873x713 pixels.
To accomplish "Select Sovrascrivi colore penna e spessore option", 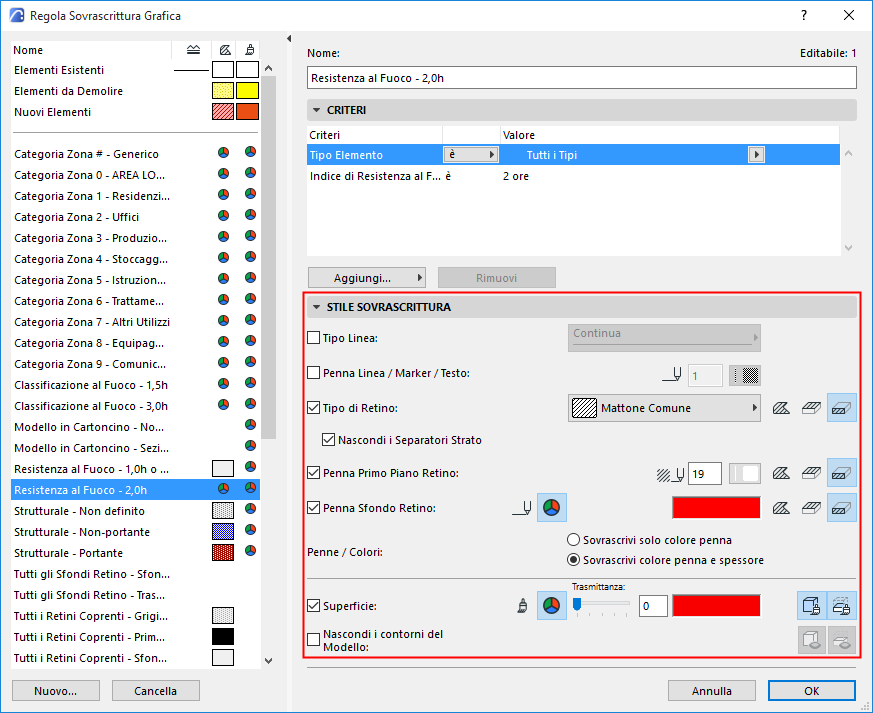I will [x=573, y=560].
